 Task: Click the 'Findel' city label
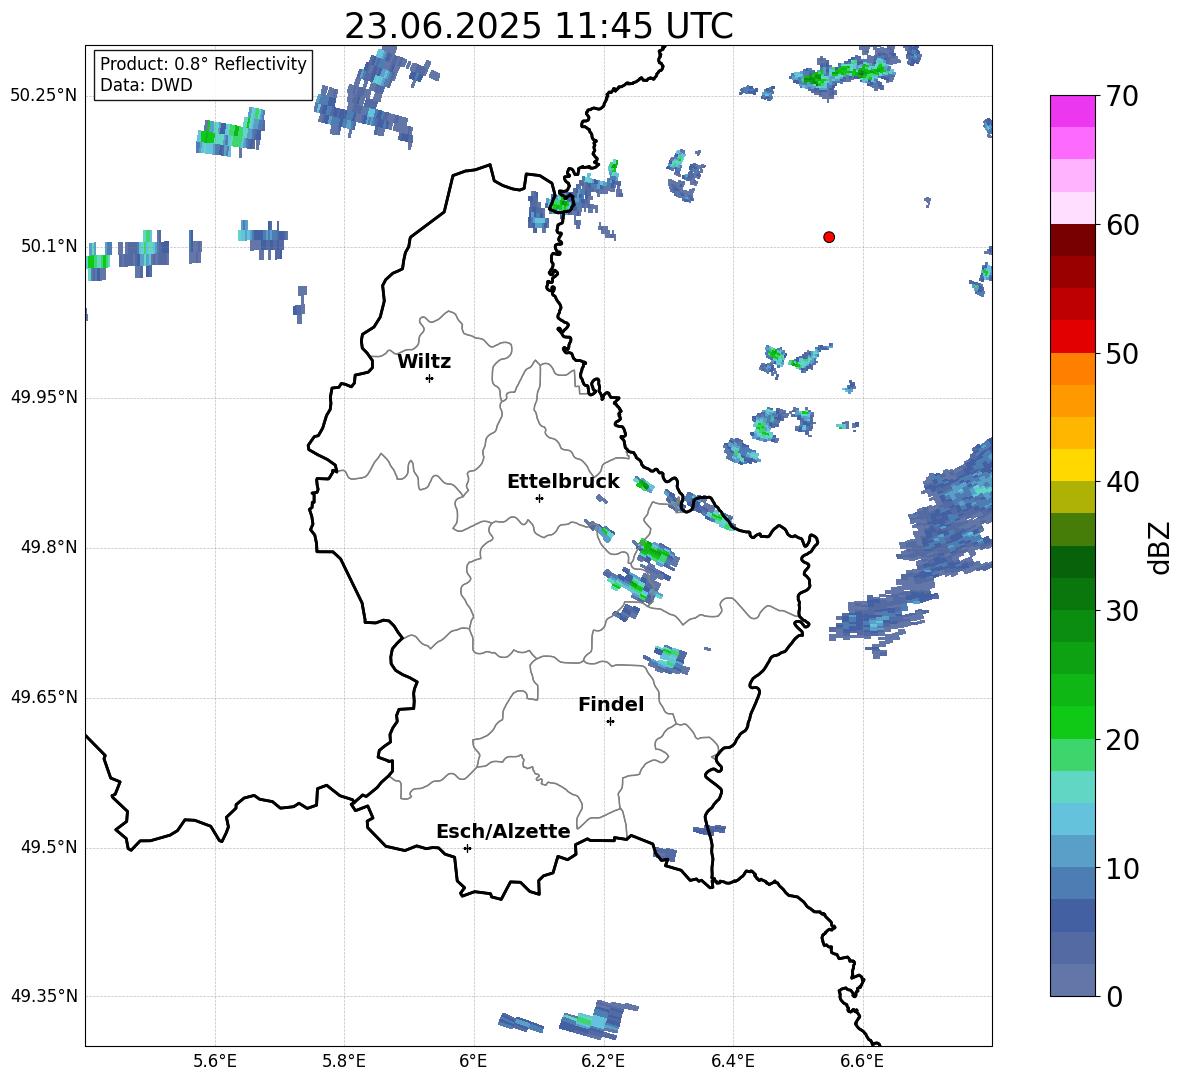[611, 704]
